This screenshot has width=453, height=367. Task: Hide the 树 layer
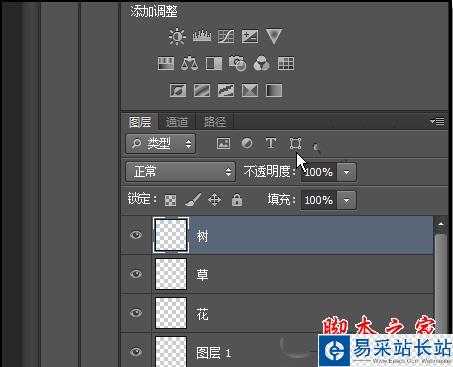pos(136,235)
